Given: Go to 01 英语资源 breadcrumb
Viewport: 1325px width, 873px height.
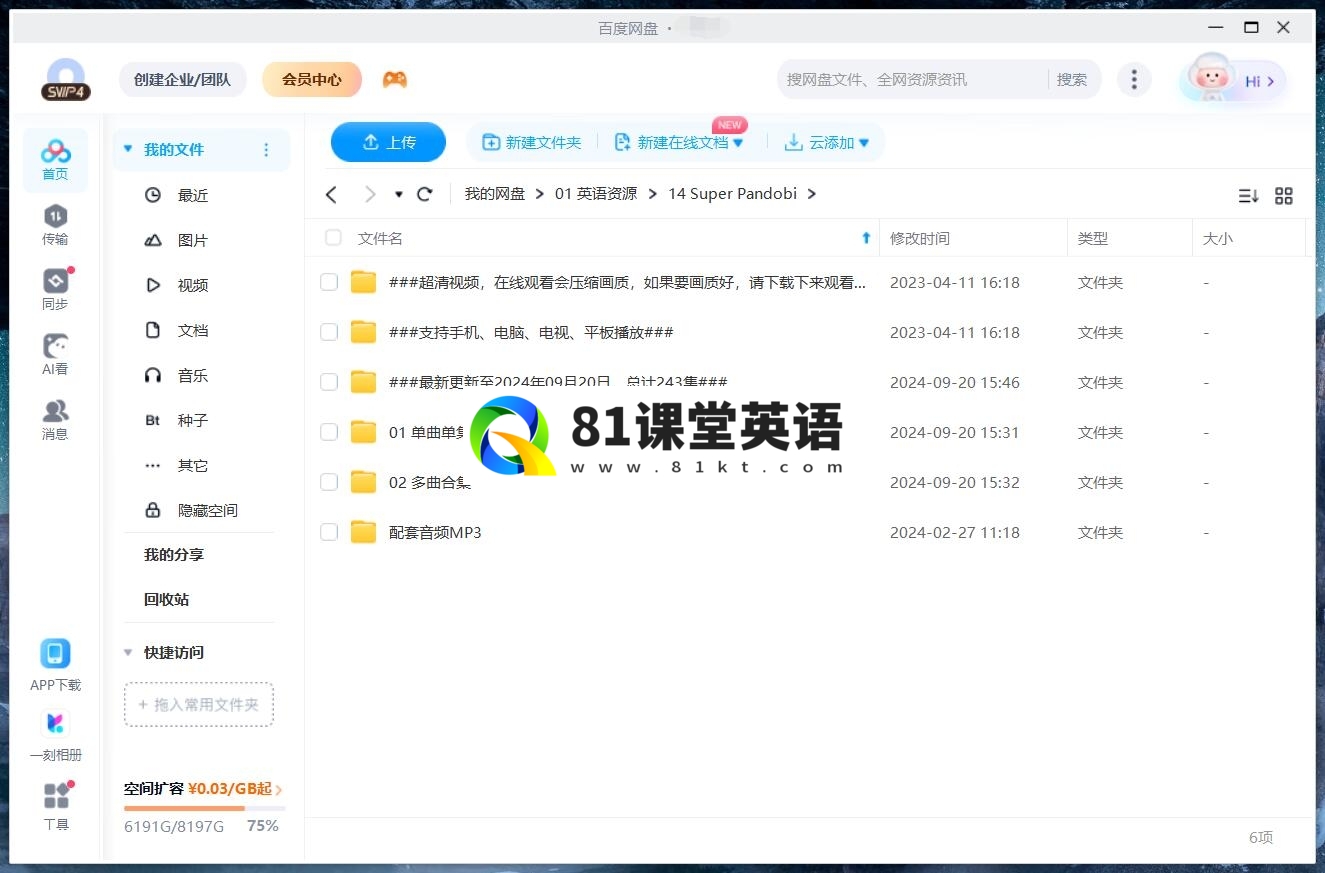Looking at the screenshot, I should 596,194.
